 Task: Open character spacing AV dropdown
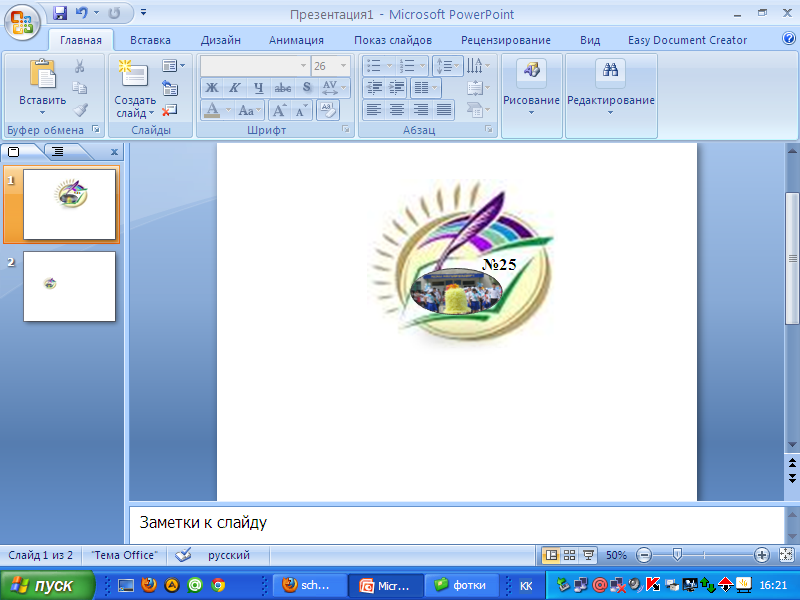coord(335,88)
